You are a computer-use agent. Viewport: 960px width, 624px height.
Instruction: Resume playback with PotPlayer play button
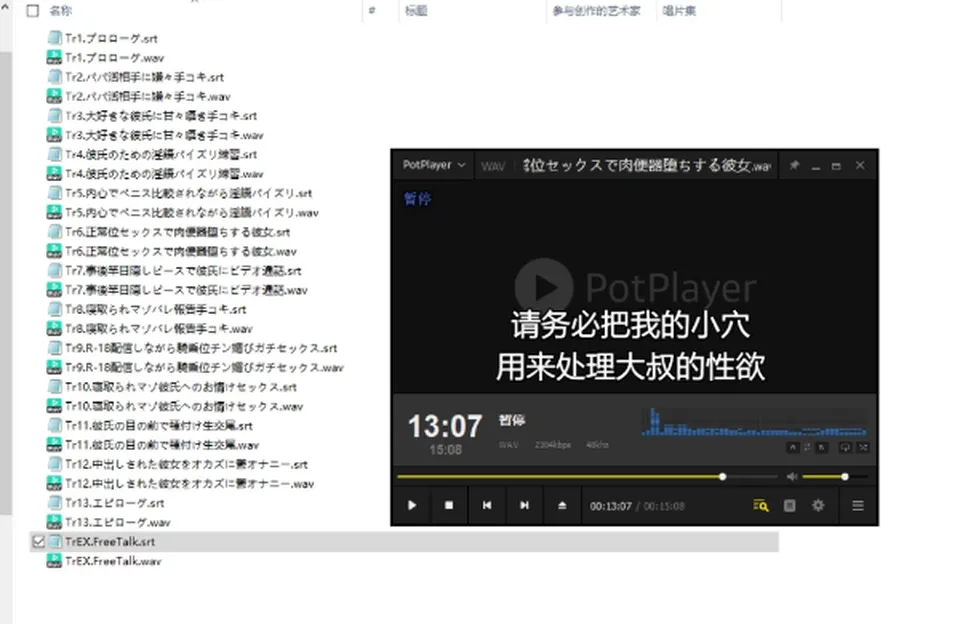pyautogui.click(x=412, y=505)
